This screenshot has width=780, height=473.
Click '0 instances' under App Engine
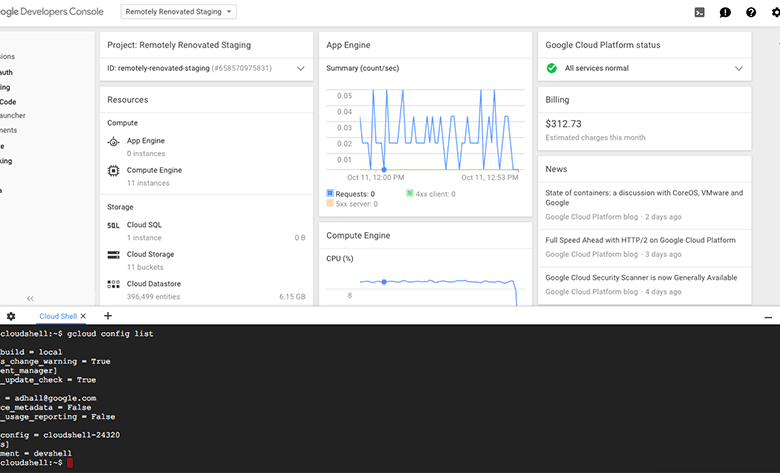pos(146,154)
